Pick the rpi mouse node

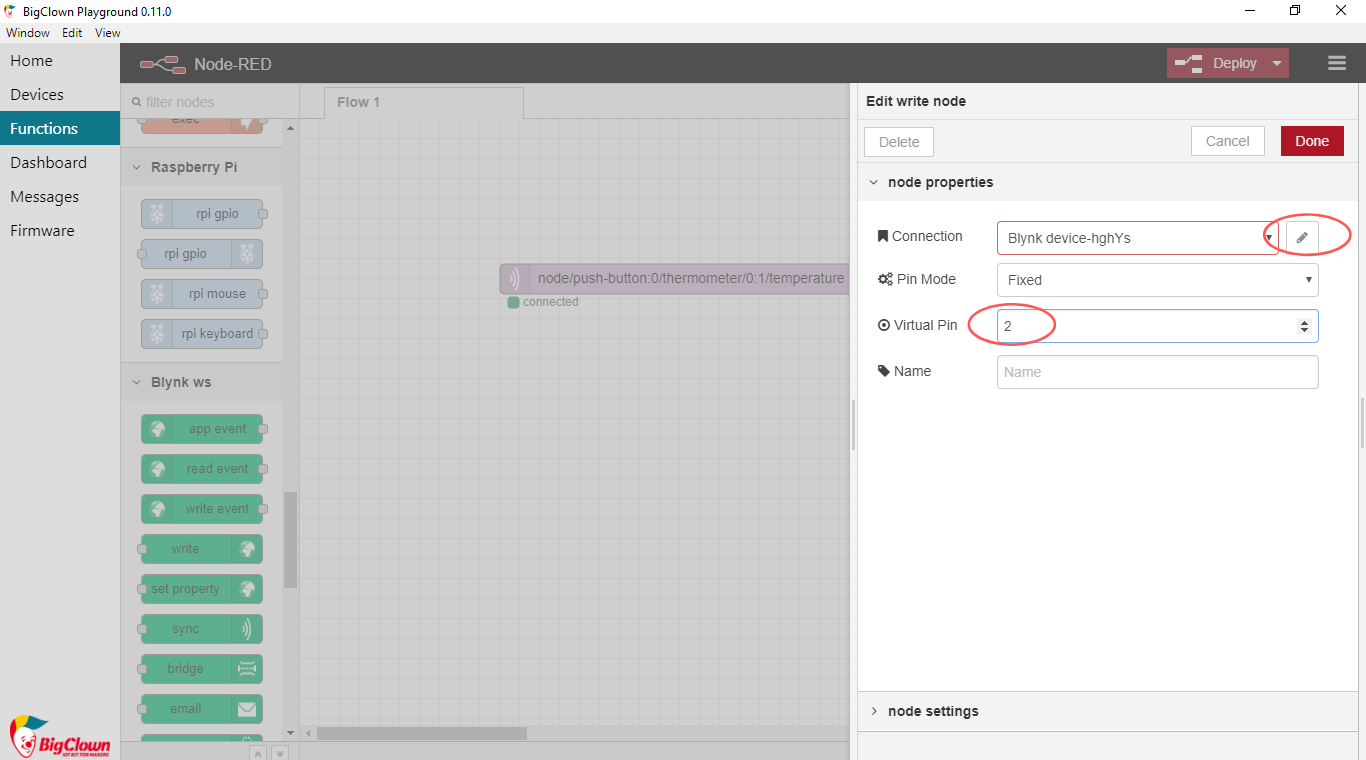202,294
